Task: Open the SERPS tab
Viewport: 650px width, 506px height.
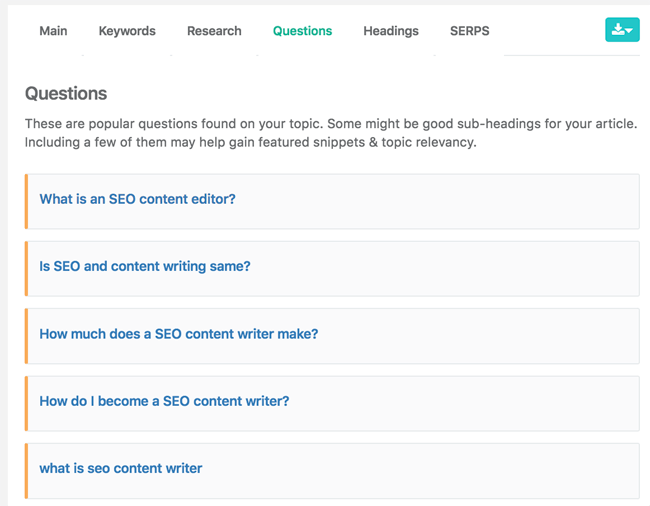Action: 470,31
